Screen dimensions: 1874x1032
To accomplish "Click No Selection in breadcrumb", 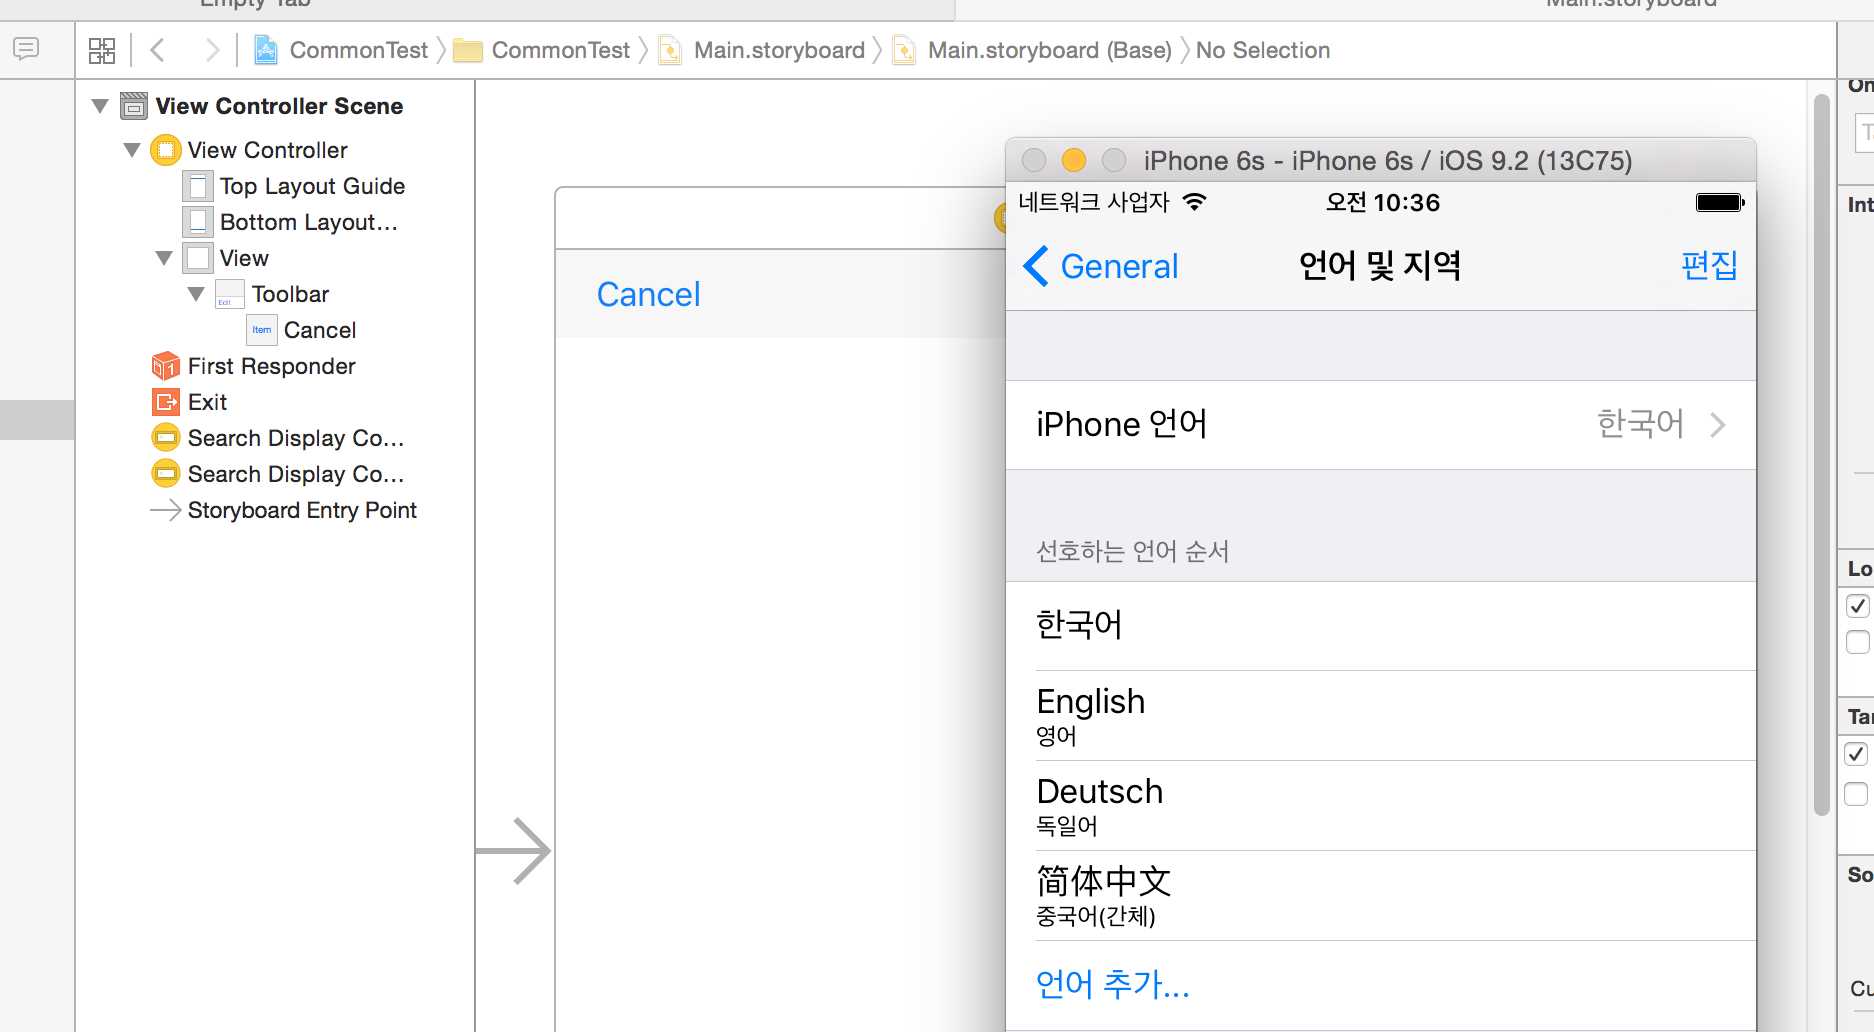I will (x=1263, y=50).
